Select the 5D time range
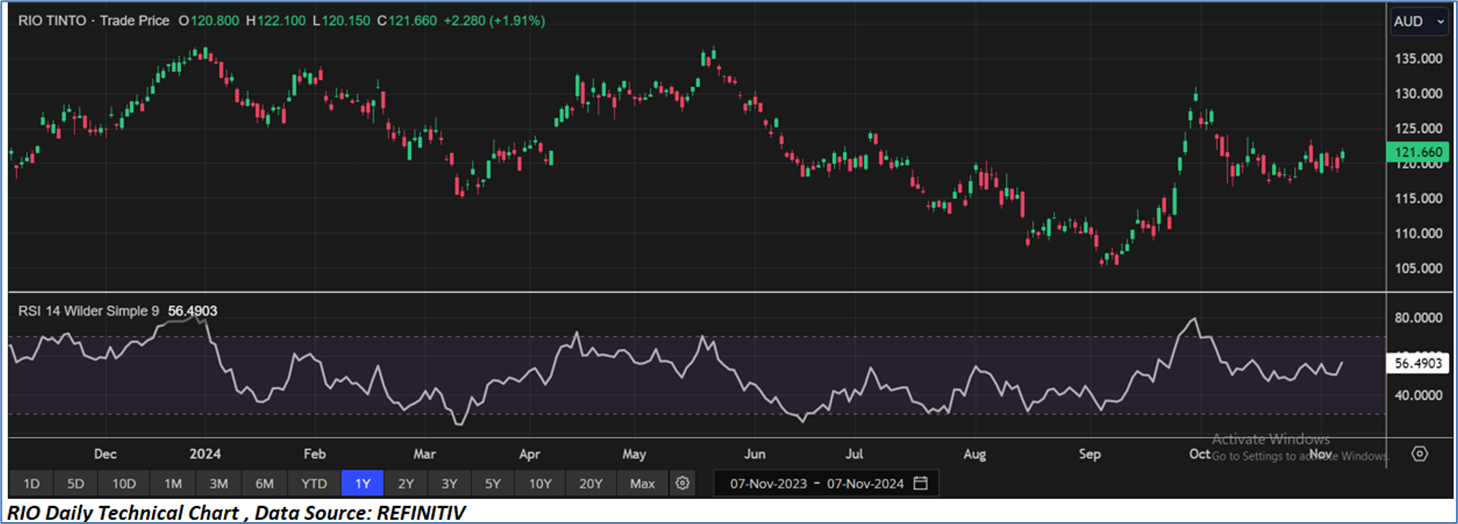 coord(76,484)
